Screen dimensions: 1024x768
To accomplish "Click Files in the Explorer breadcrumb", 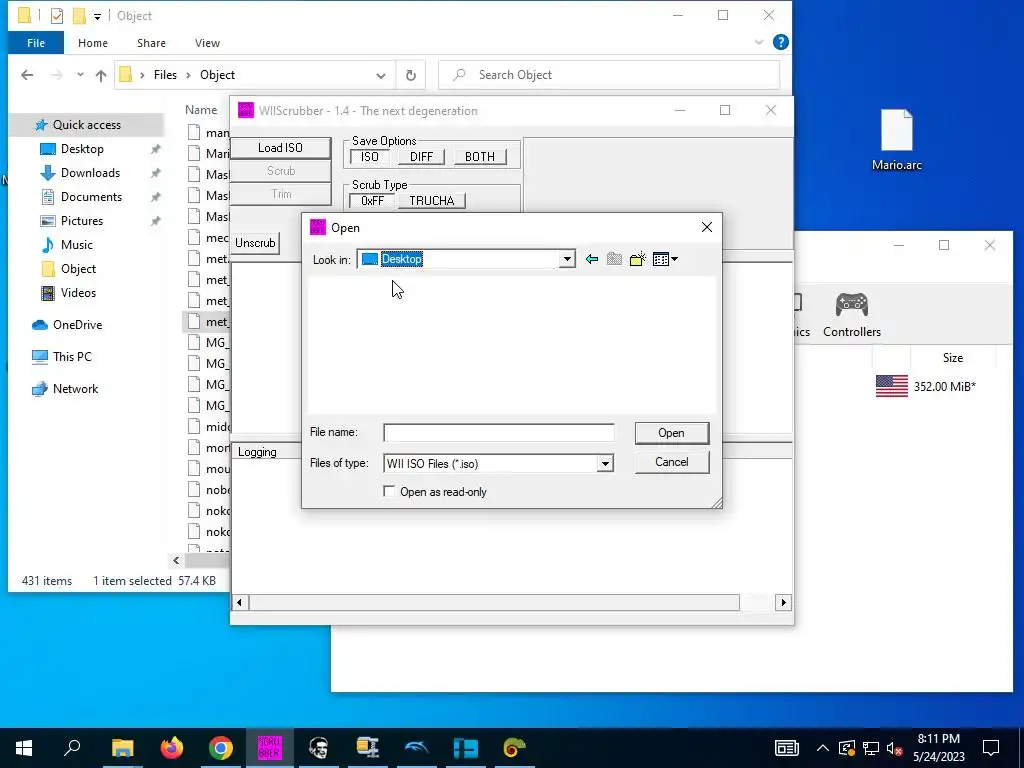I will pyautogui.click(x=165, y=75).
